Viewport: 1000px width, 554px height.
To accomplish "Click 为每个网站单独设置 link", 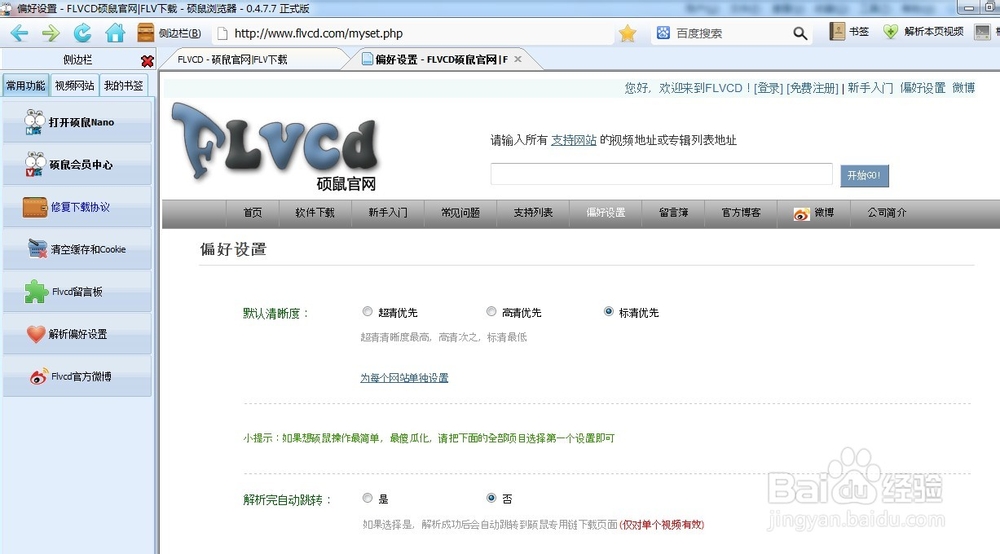I will (x=404, y=378).
